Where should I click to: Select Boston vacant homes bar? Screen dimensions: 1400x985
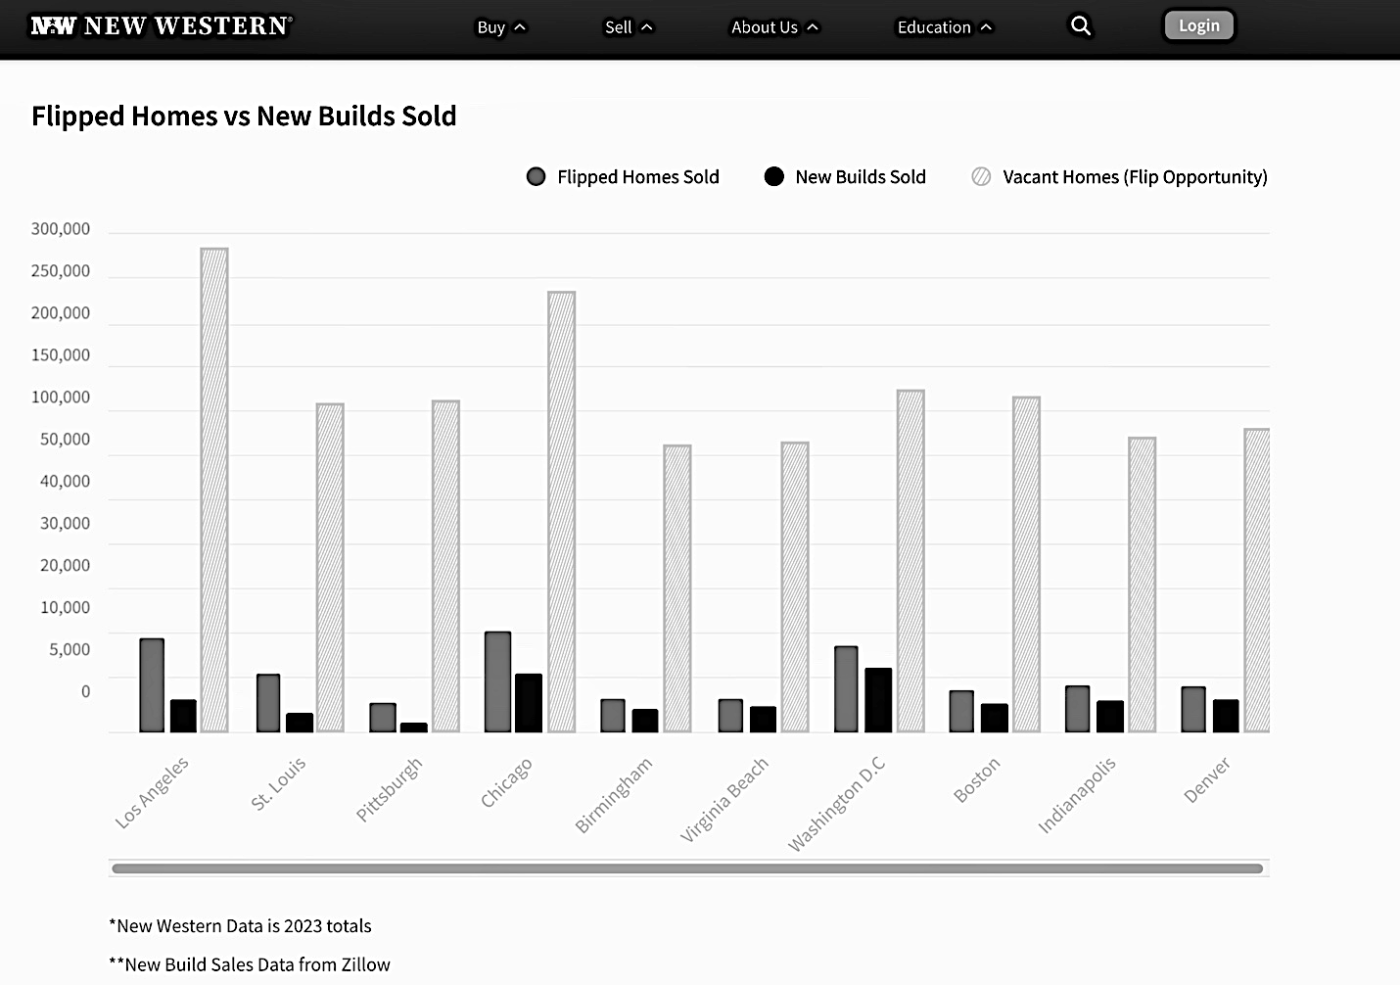tap(1026, 564)
